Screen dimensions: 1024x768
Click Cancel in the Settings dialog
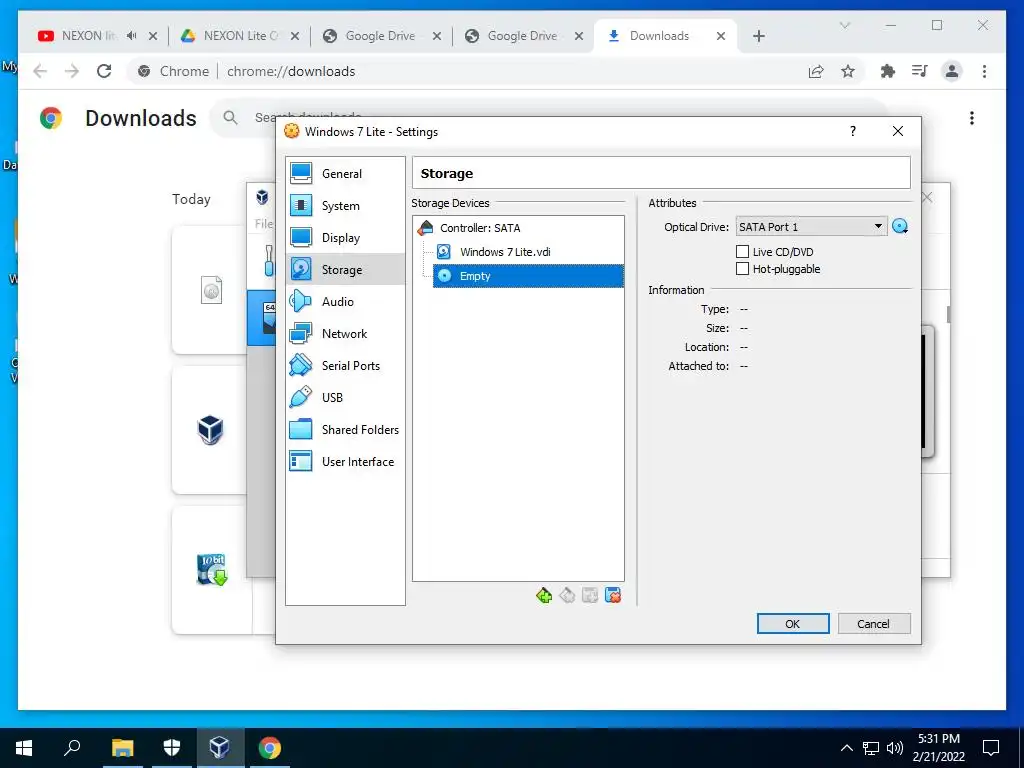874,624
